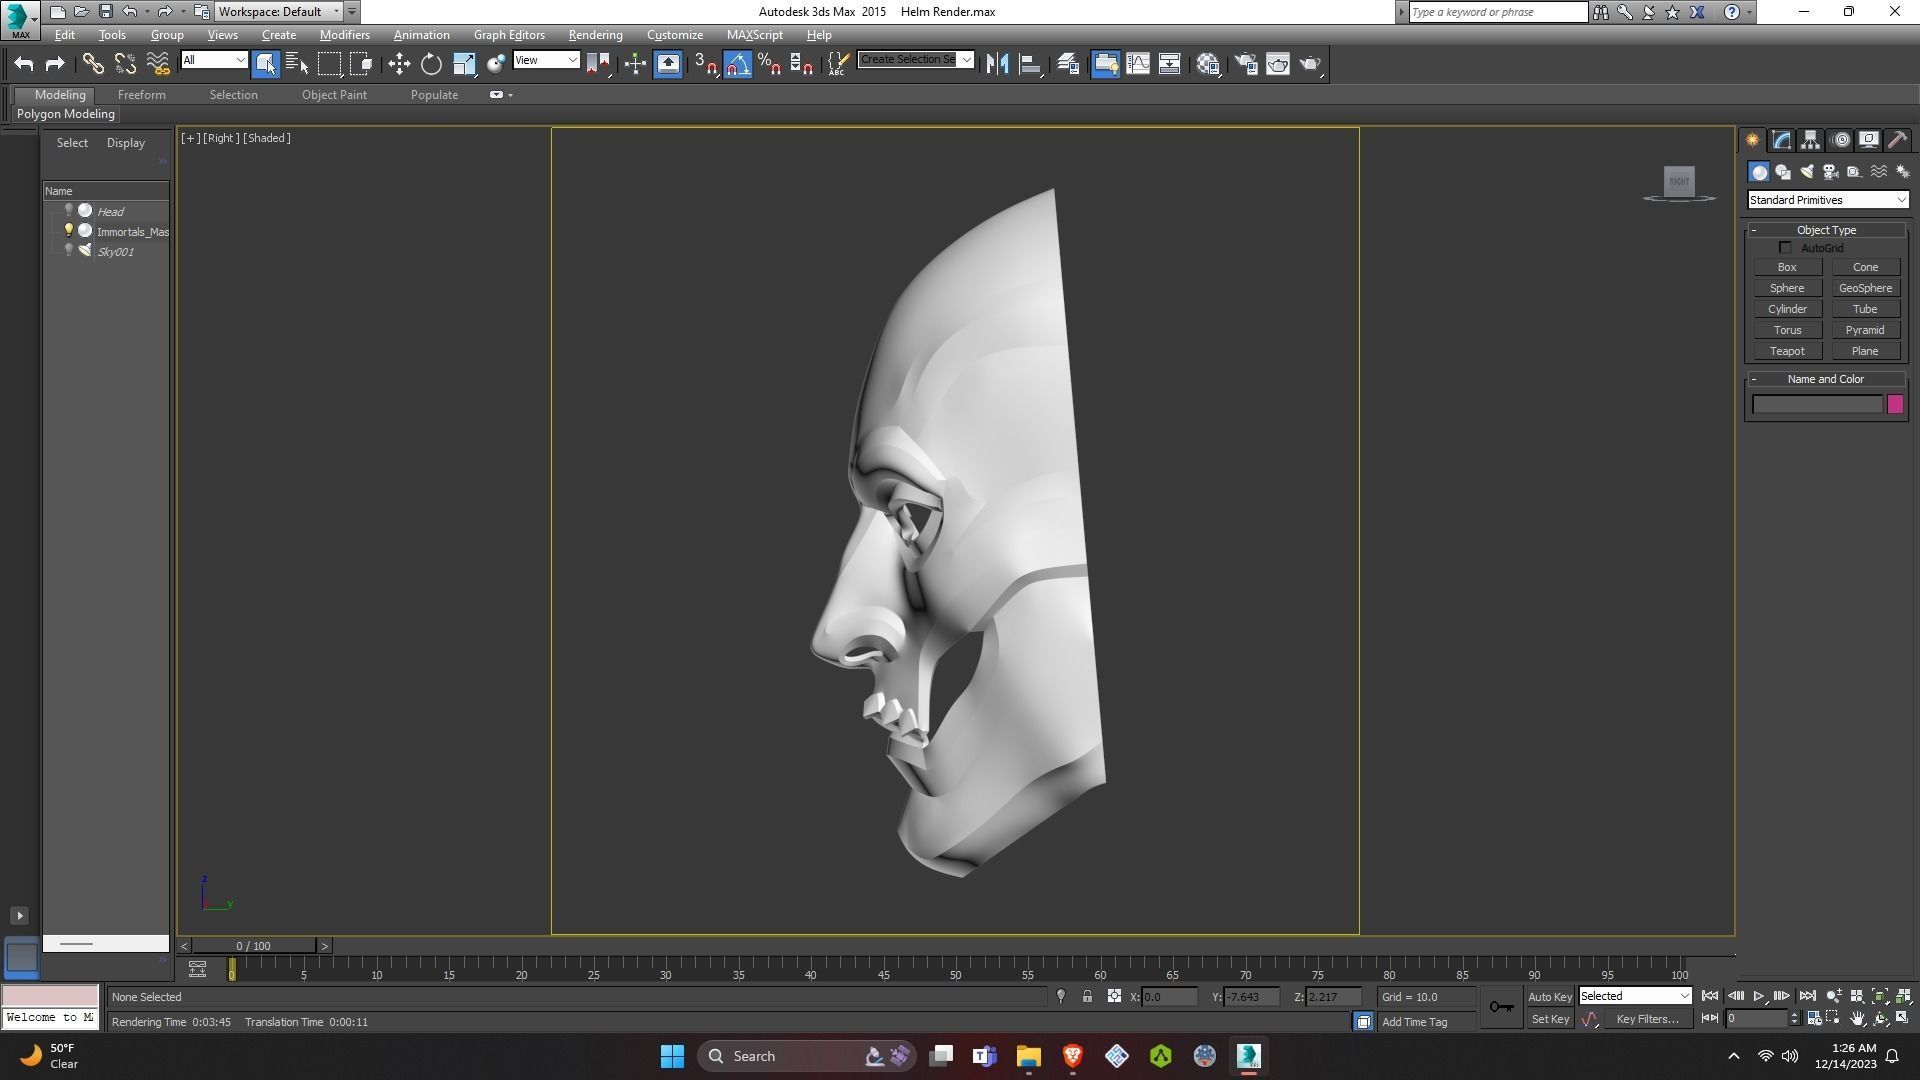Screen dimensions: 1920x1080
Task: Activate the Select Object tool
Action: (x=266, y=64)
